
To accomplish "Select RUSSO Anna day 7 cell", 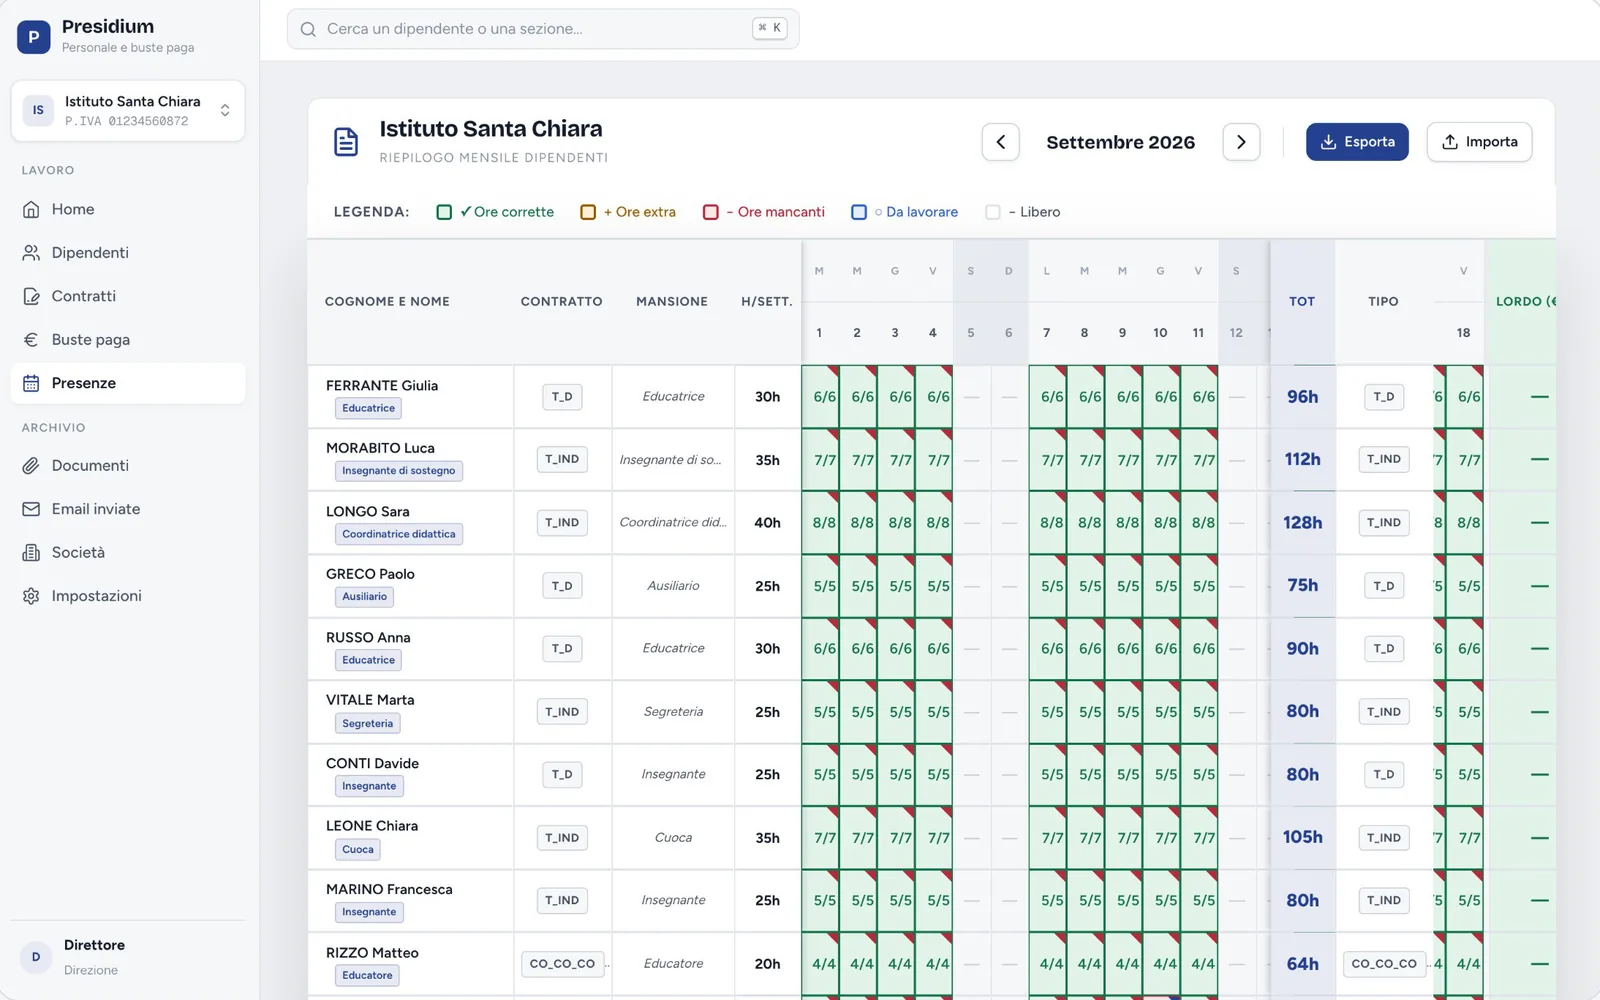I will (x=1049, y=649).
